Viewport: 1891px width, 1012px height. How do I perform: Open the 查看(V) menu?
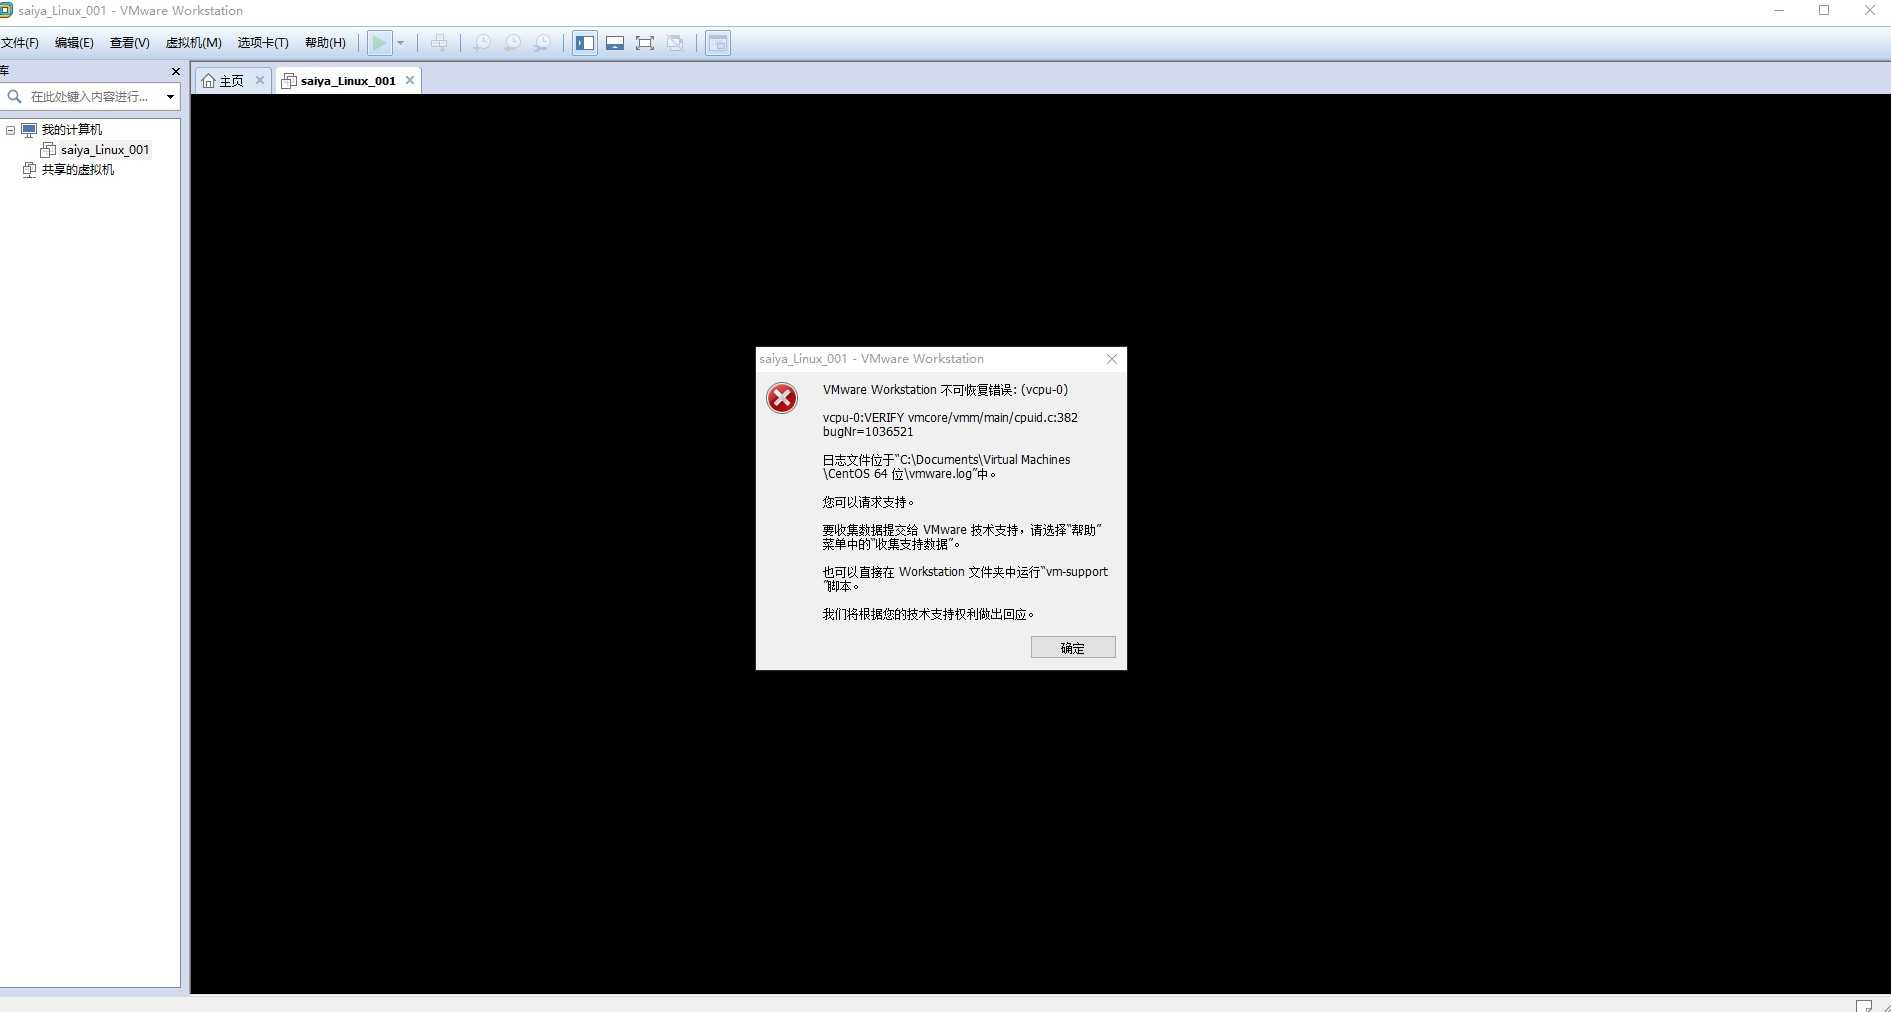point(129,43)
